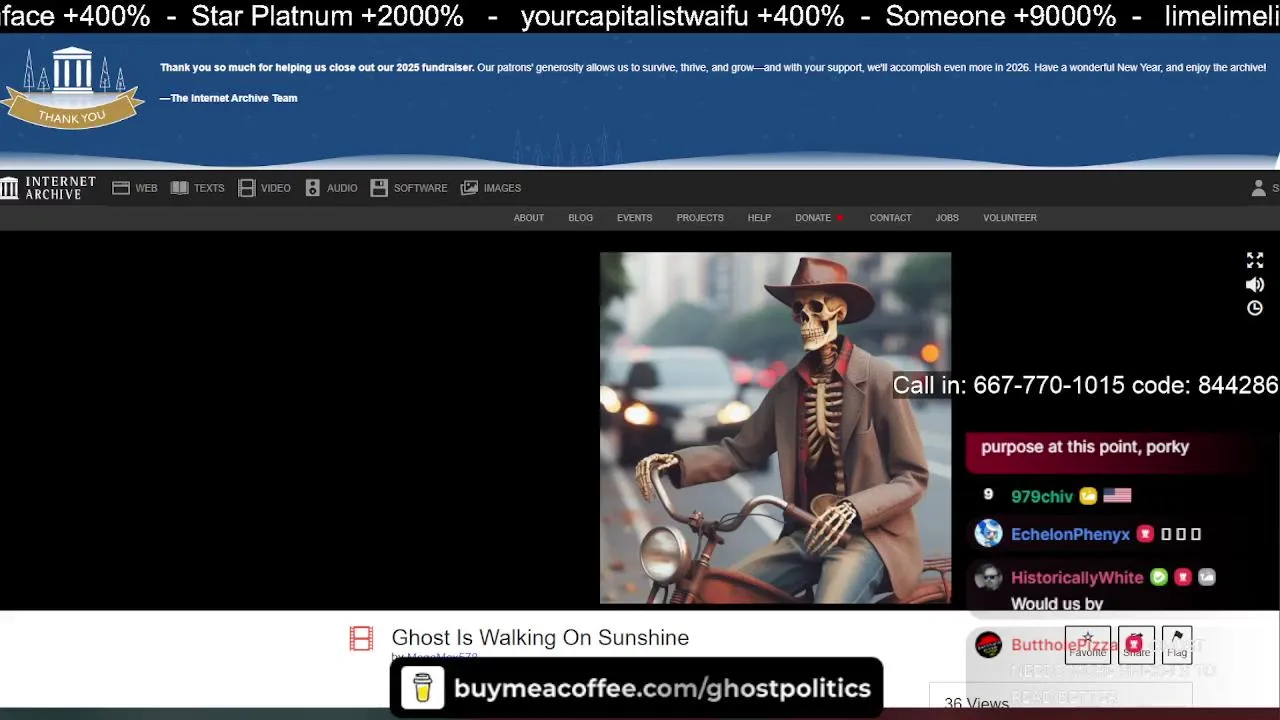Open the Volunteer link
This screenshot has width=1280, height=720.
tap(1010, 218)
